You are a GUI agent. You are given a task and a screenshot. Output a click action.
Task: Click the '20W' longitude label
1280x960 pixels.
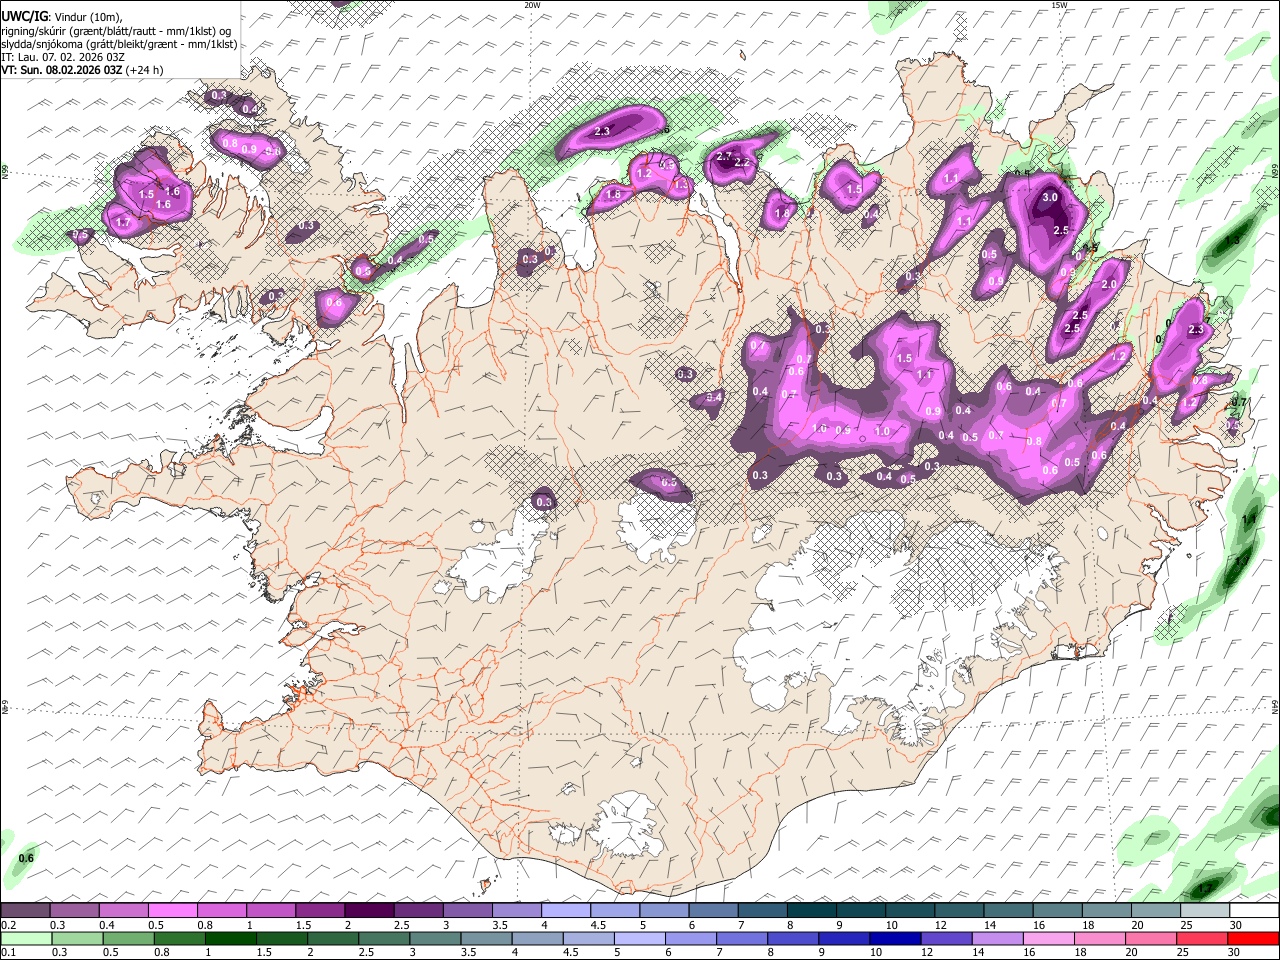532,5
